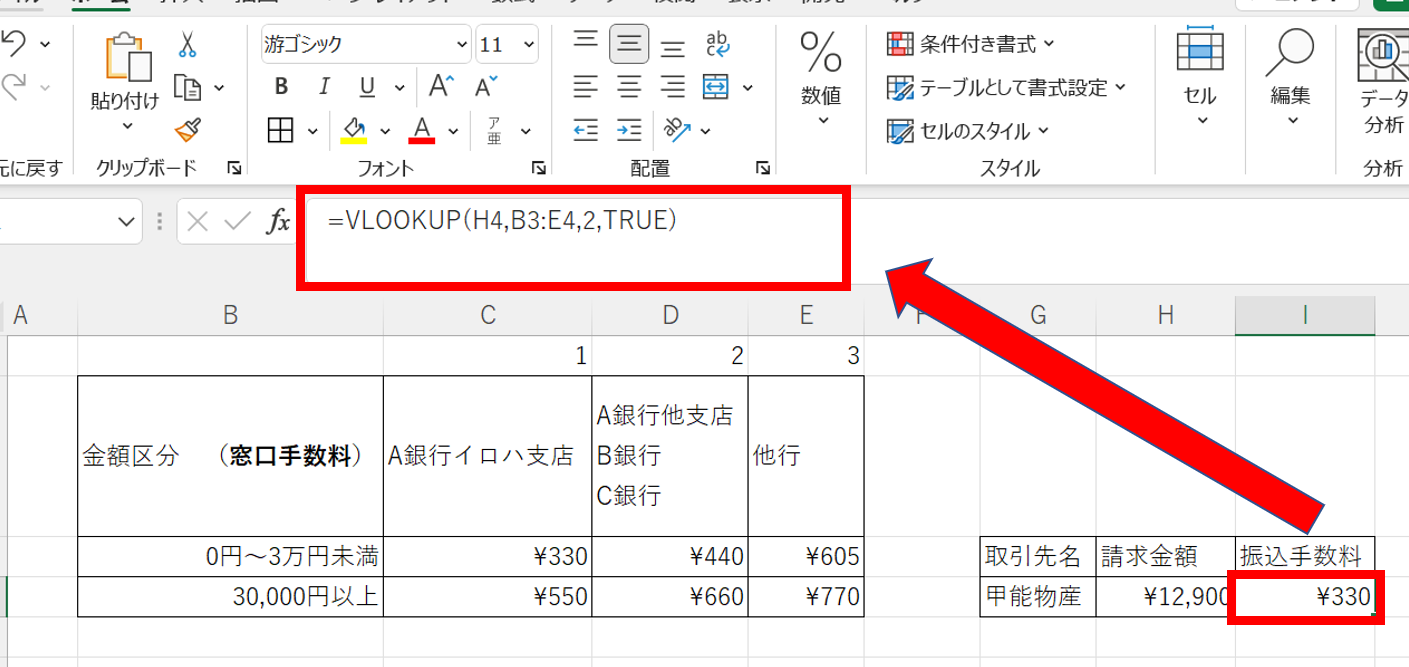
Task: Toggle Bold formatting
Action: (x=282, y=86)
